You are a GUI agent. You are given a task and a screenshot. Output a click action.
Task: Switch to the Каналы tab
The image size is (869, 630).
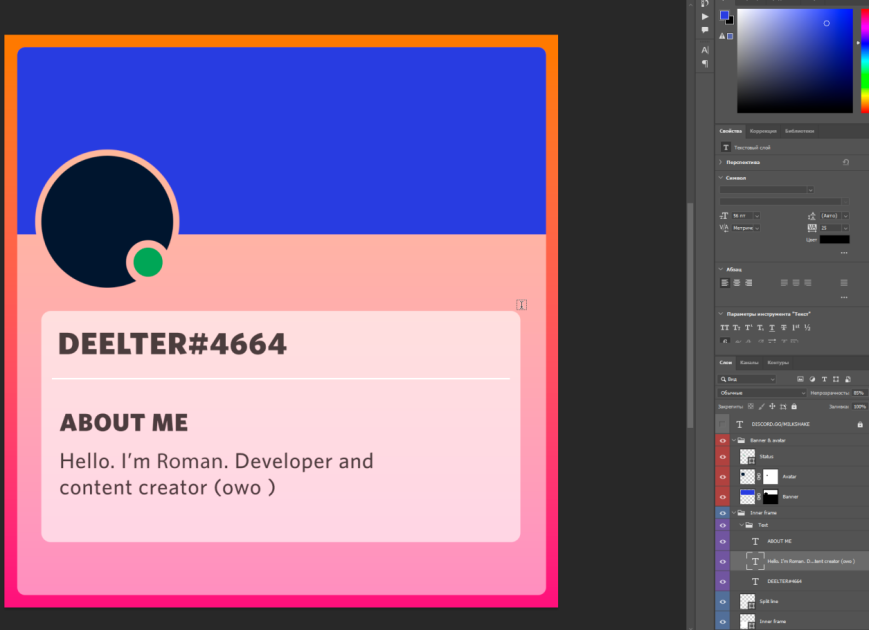click(749, 363)
